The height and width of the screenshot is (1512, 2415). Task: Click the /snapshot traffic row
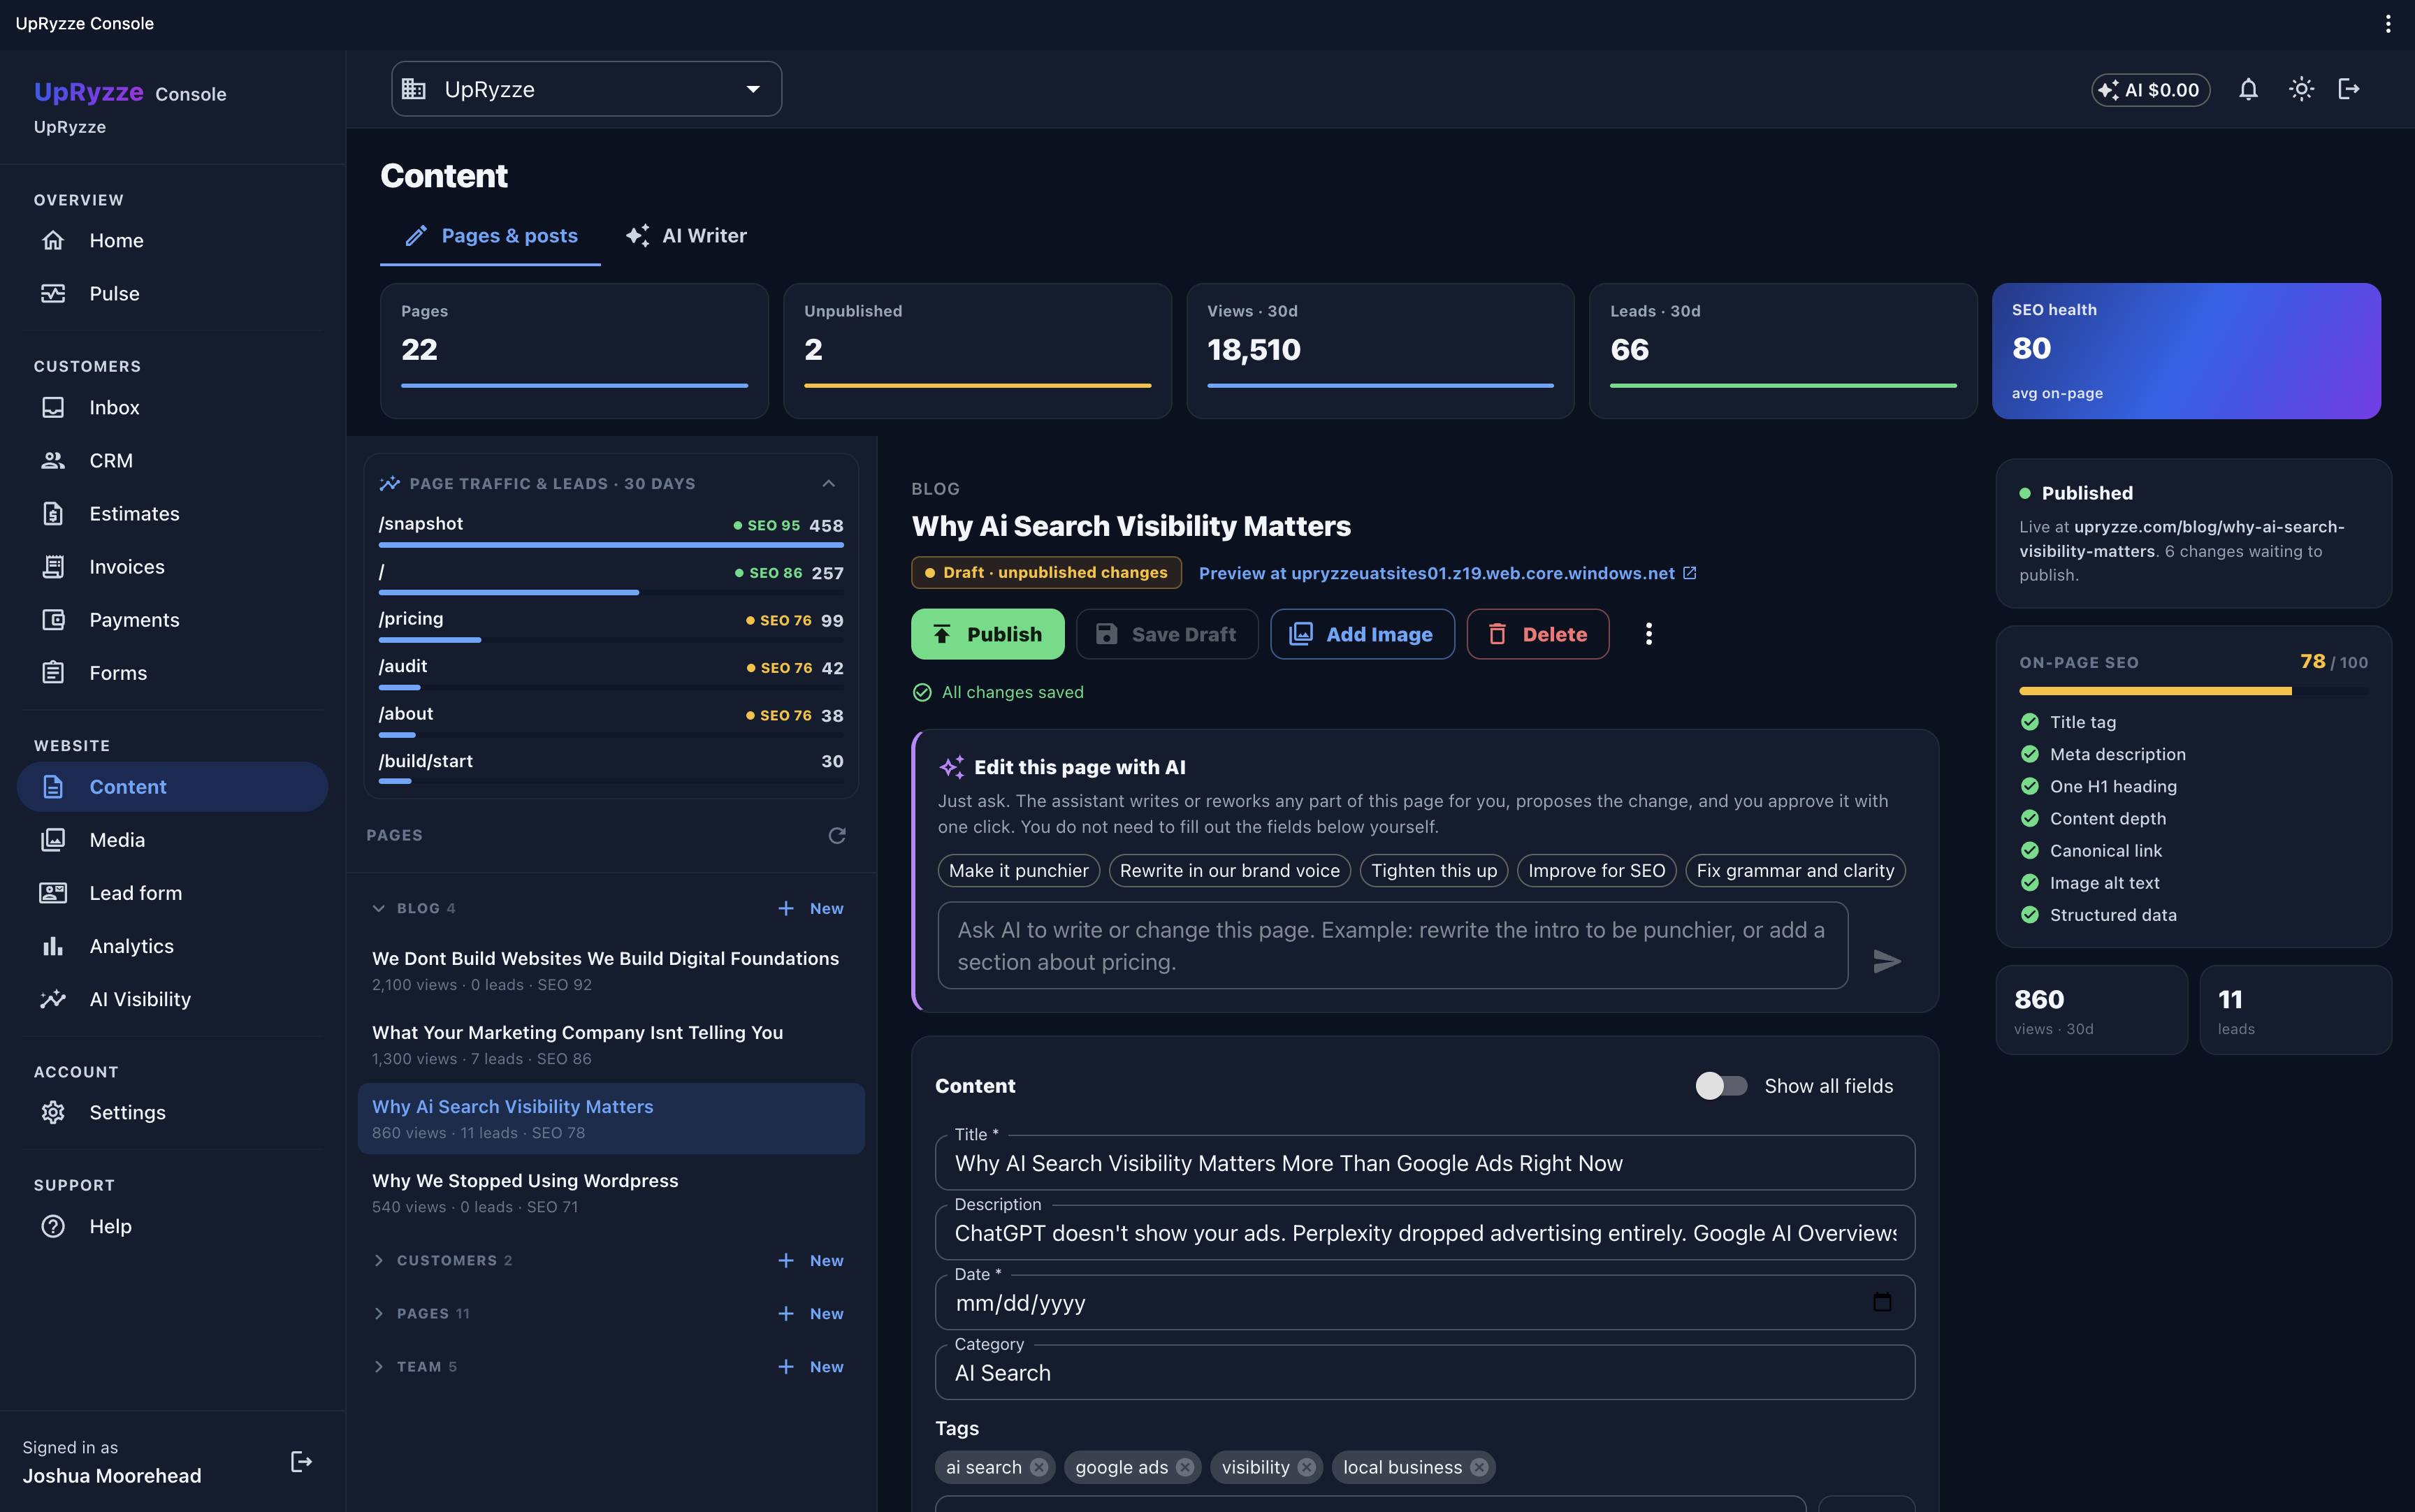pos(611,530)
